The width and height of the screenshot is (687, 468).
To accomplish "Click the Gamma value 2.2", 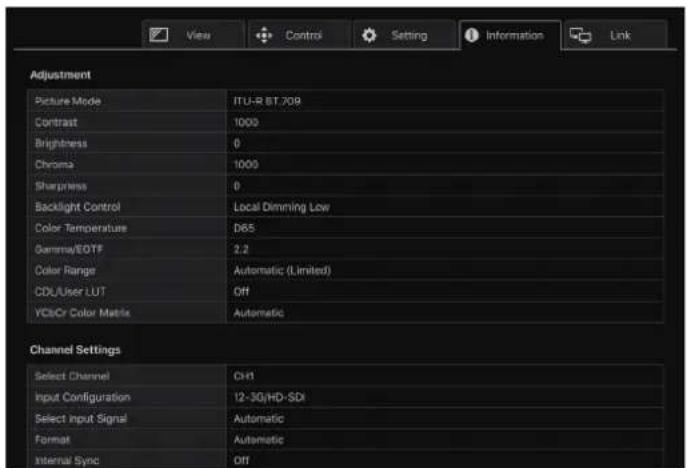I will (x=241, y=249).
